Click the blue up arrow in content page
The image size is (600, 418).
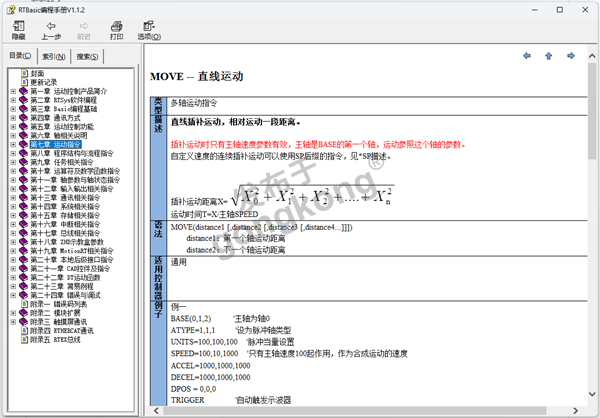(548, 55)
